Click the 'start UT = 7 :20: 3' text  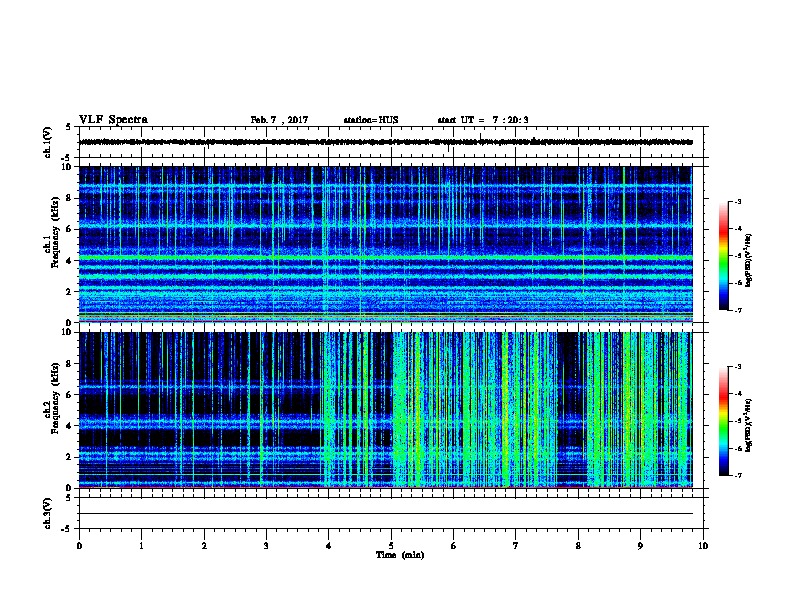pyautogui.click(x=483, y=120)
